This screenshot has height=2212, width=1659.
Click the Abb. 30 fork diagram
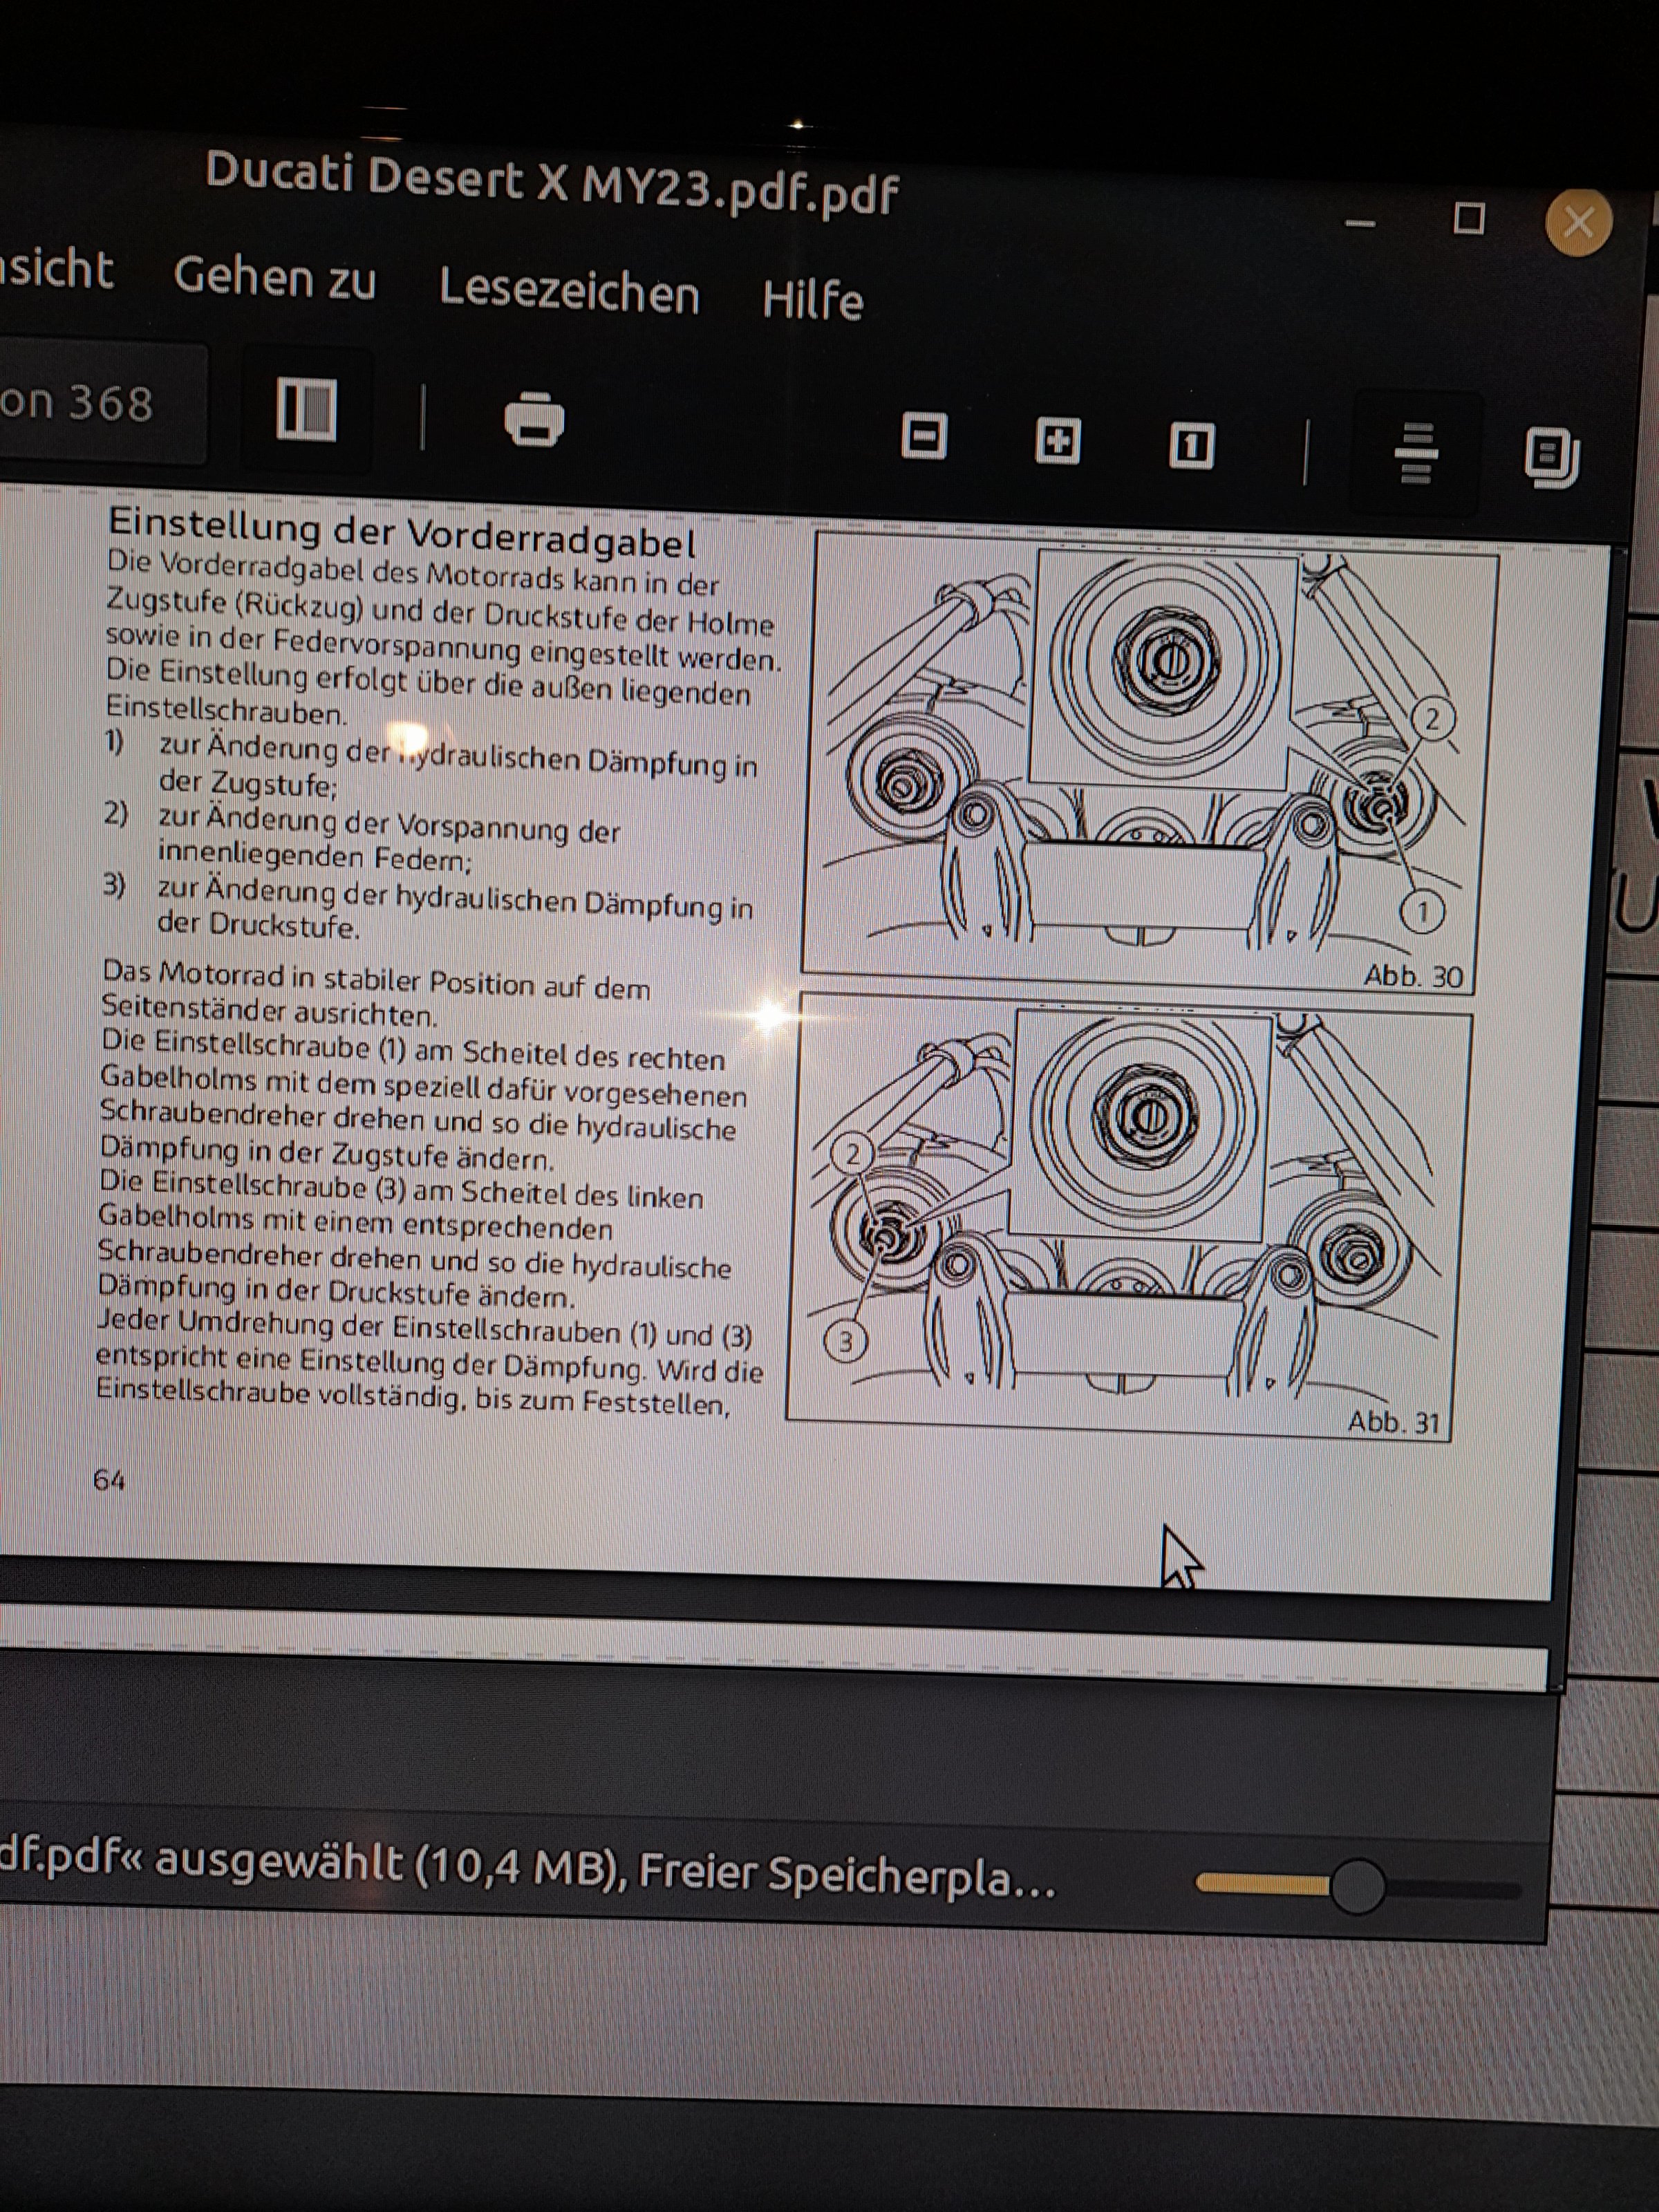point(1150,760)
